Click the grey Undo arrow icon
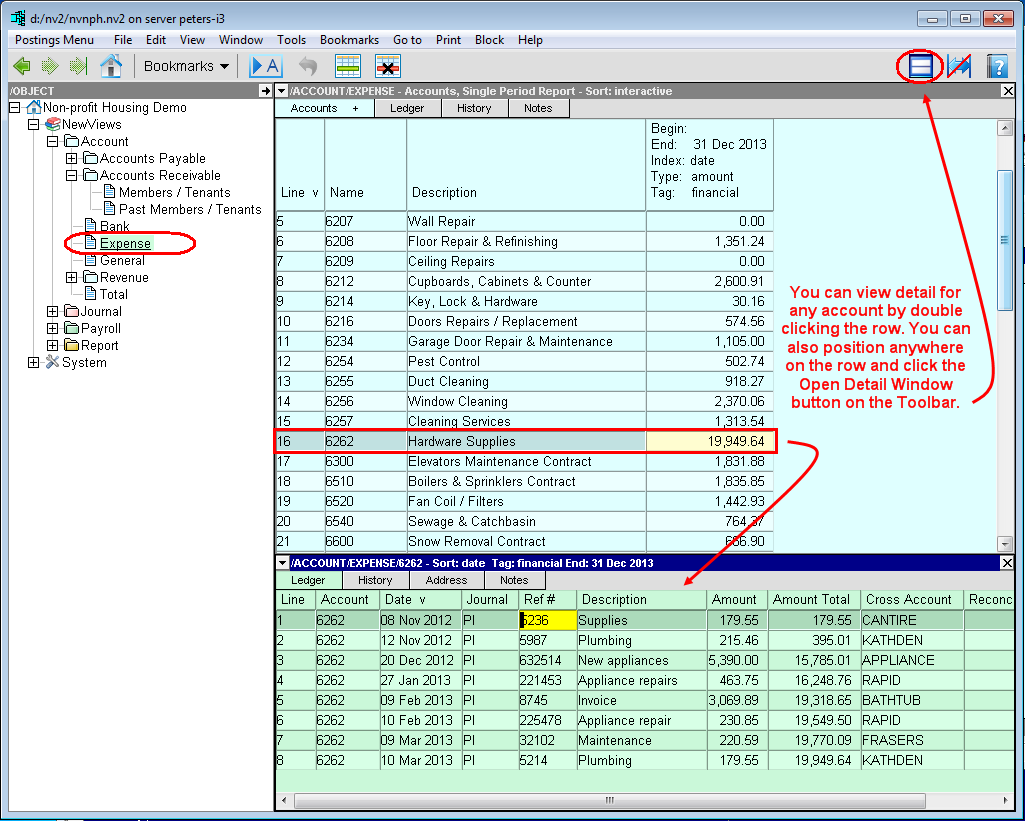This screenshot has height=821, width=1025. click(x=308, y=66)
